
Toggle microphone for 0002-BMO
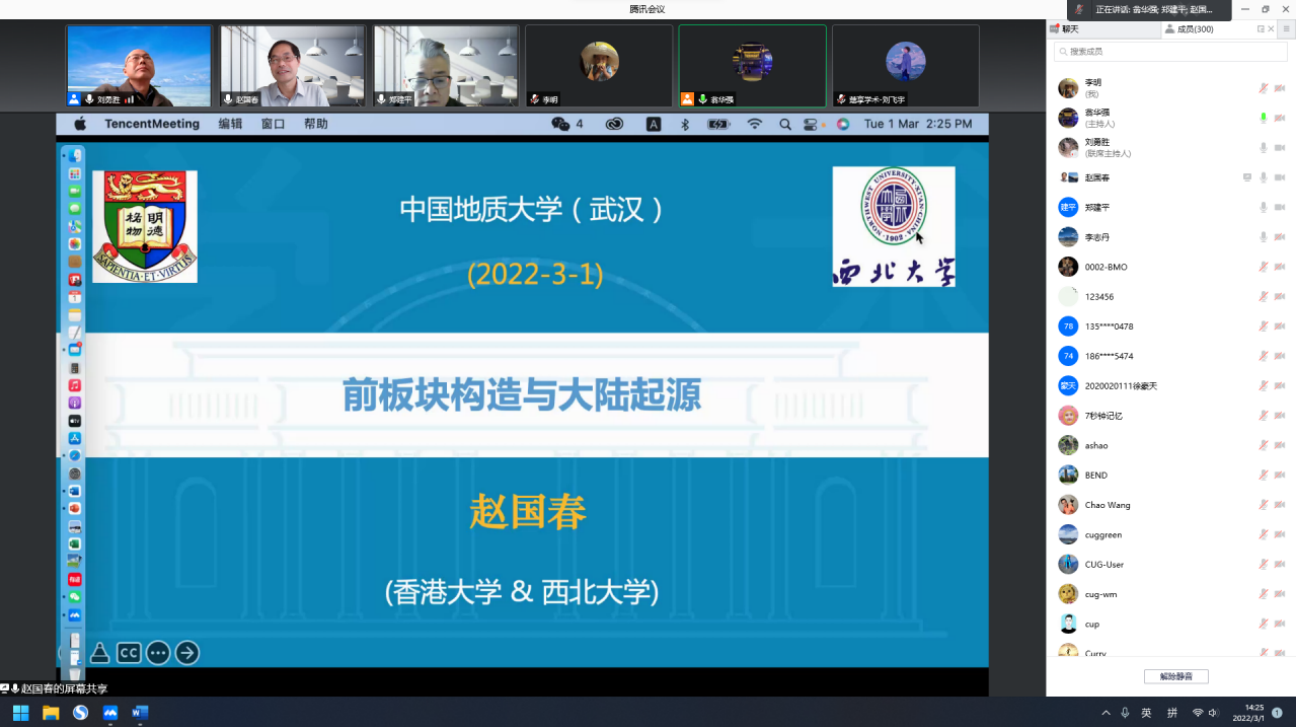coord(1263,267)
